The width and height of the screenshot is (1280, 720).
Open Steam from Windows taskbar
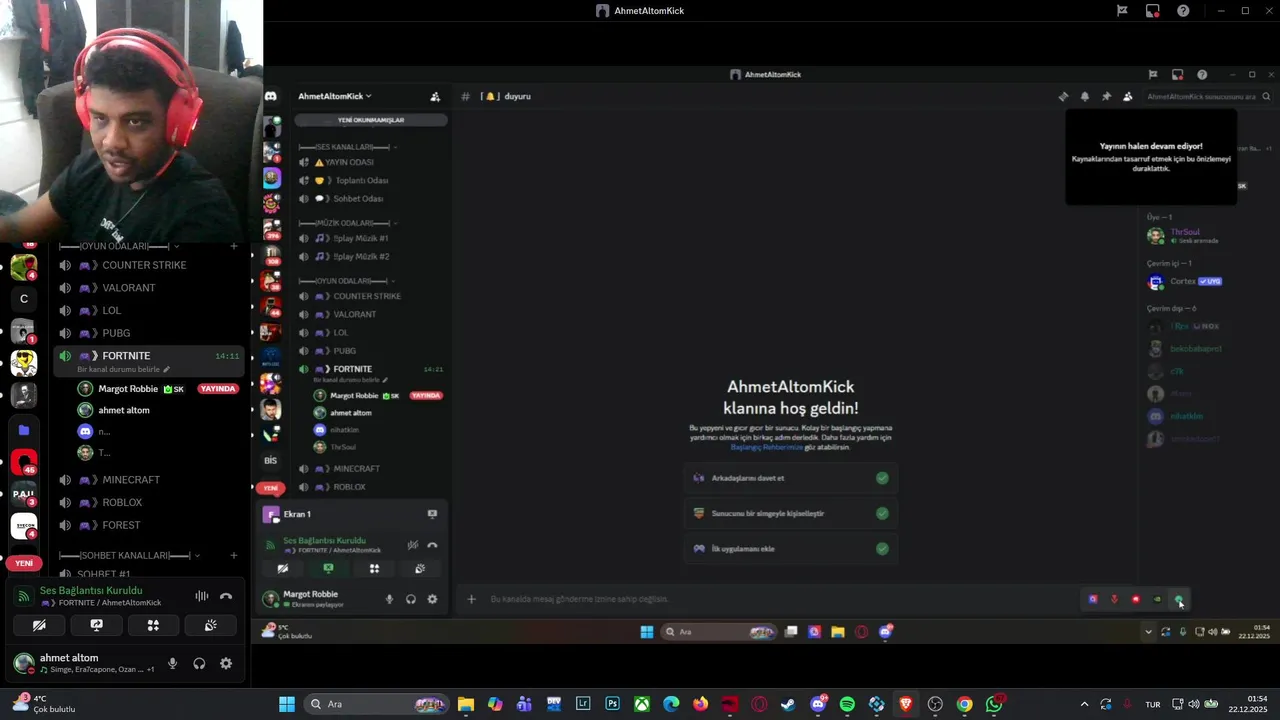point(788,704)
